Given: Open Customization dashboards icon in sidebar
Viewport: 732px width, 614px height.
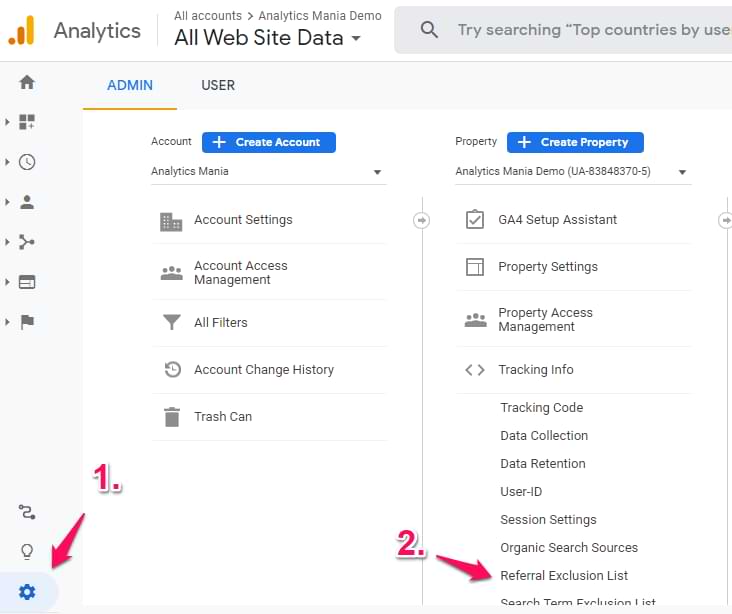Looking at the screenshot, I should pyautogui.click(x=27, y=122).
